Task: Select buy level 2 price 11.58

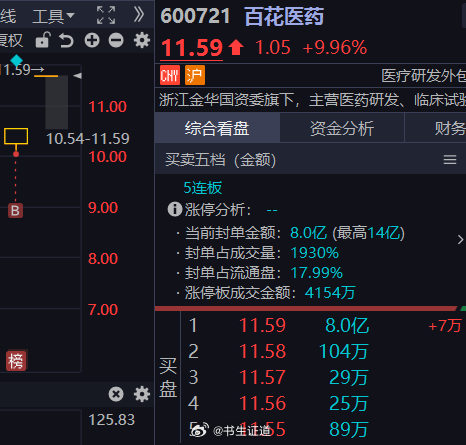Action: tap(263, 351)
